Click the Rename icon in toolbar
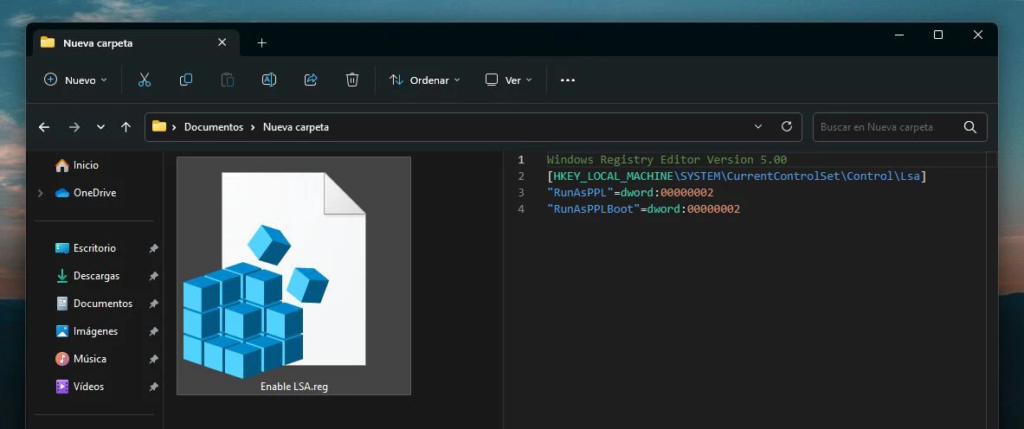Image resolution: width=1024 pixels, height=429 pixels. pyautogui.click(x=269, y=80)
